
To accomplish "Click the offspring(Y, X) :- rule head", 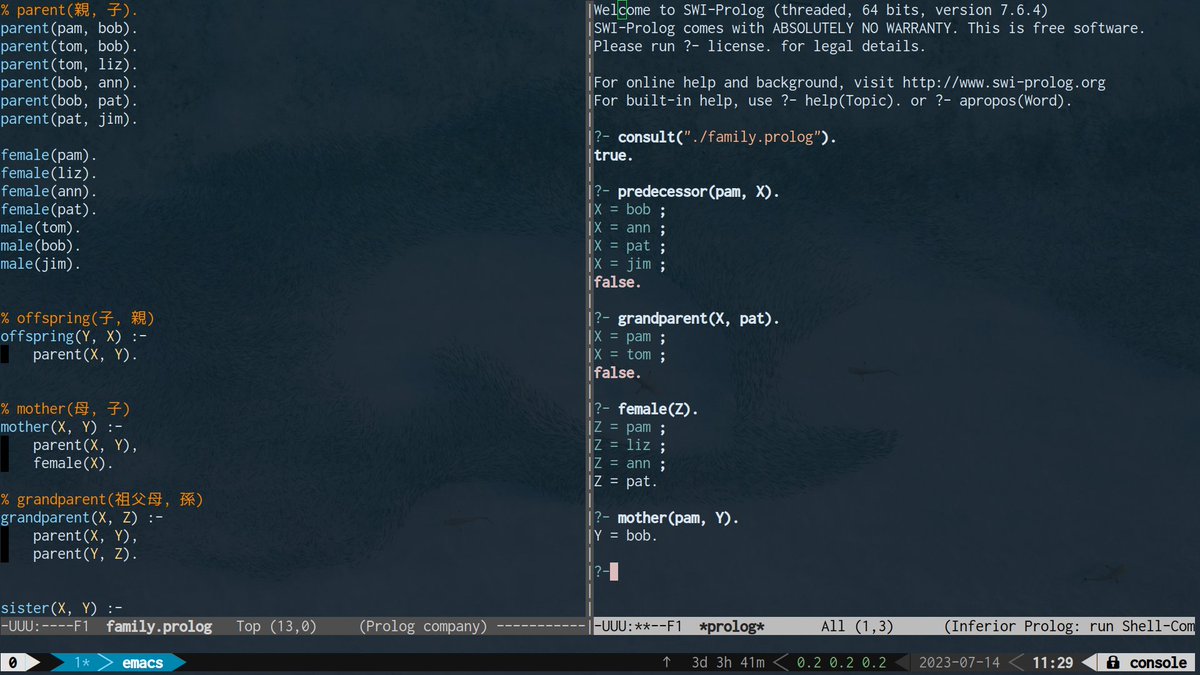I will [74, 336].
